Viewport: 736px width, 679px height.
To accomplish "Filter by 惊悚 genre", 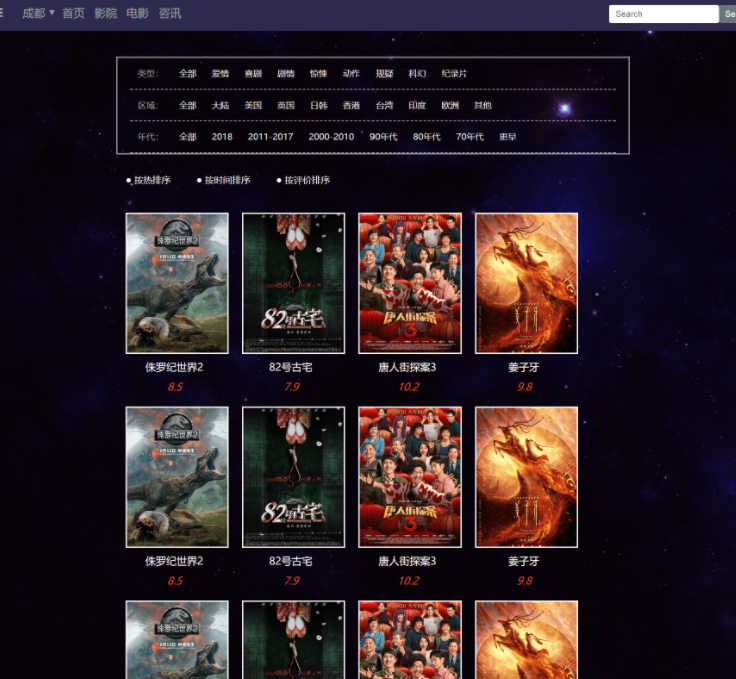I will [x=319, y=74].
